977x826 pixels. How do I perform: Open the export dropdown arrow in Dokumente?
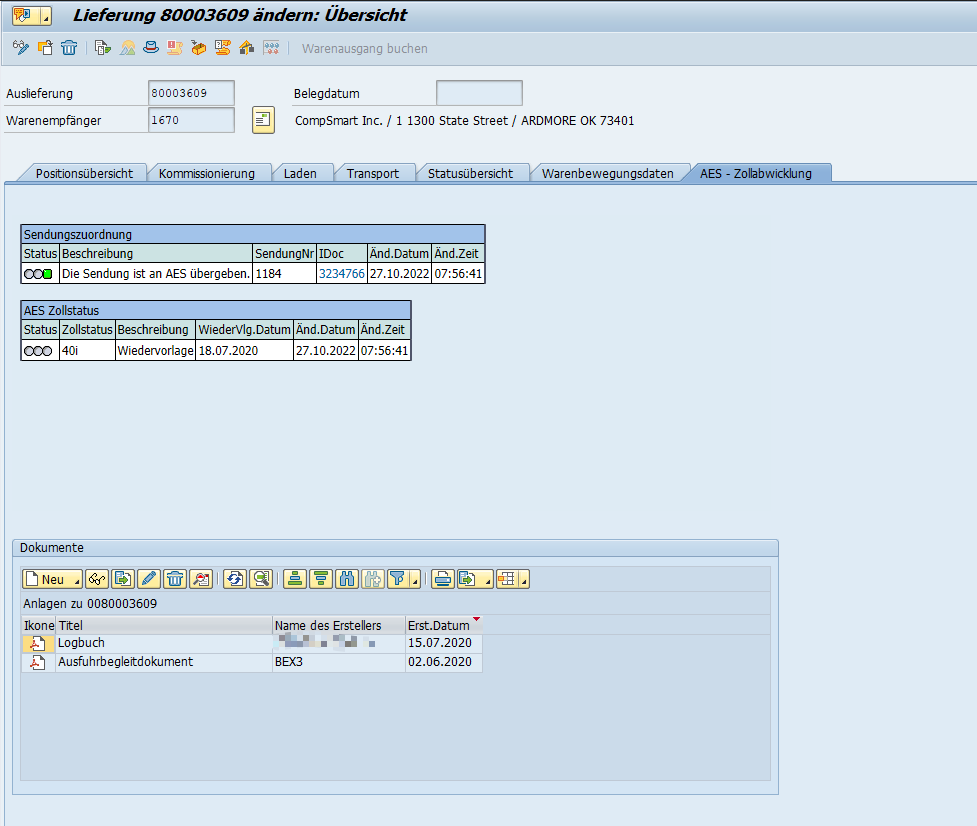(x=486, y=579)
